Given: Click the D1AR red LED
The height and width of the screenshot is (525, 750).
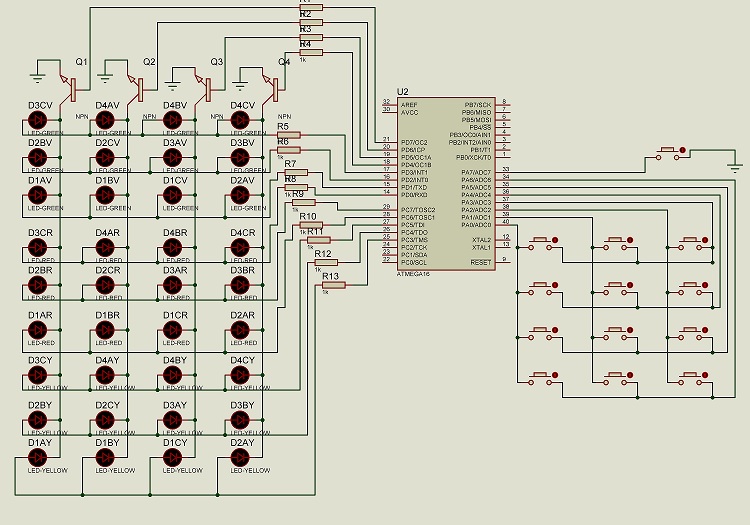Looking at the screenshot, I should (x=37, y=330).
